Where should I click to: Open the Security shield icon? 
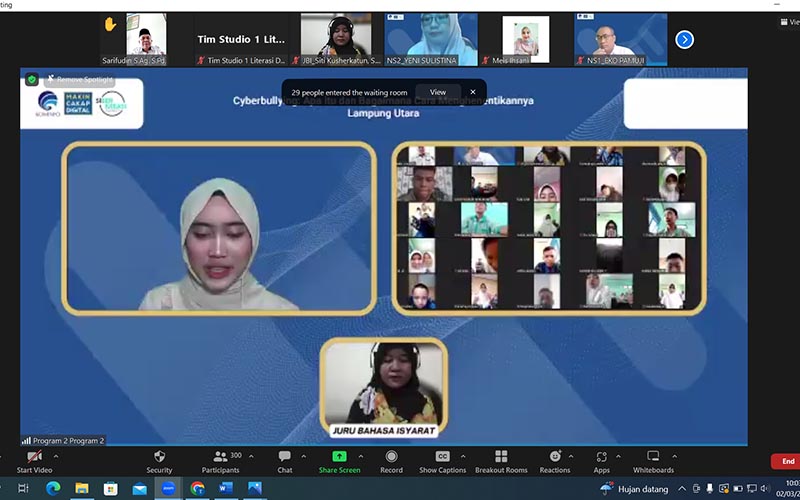pos(159,456)
